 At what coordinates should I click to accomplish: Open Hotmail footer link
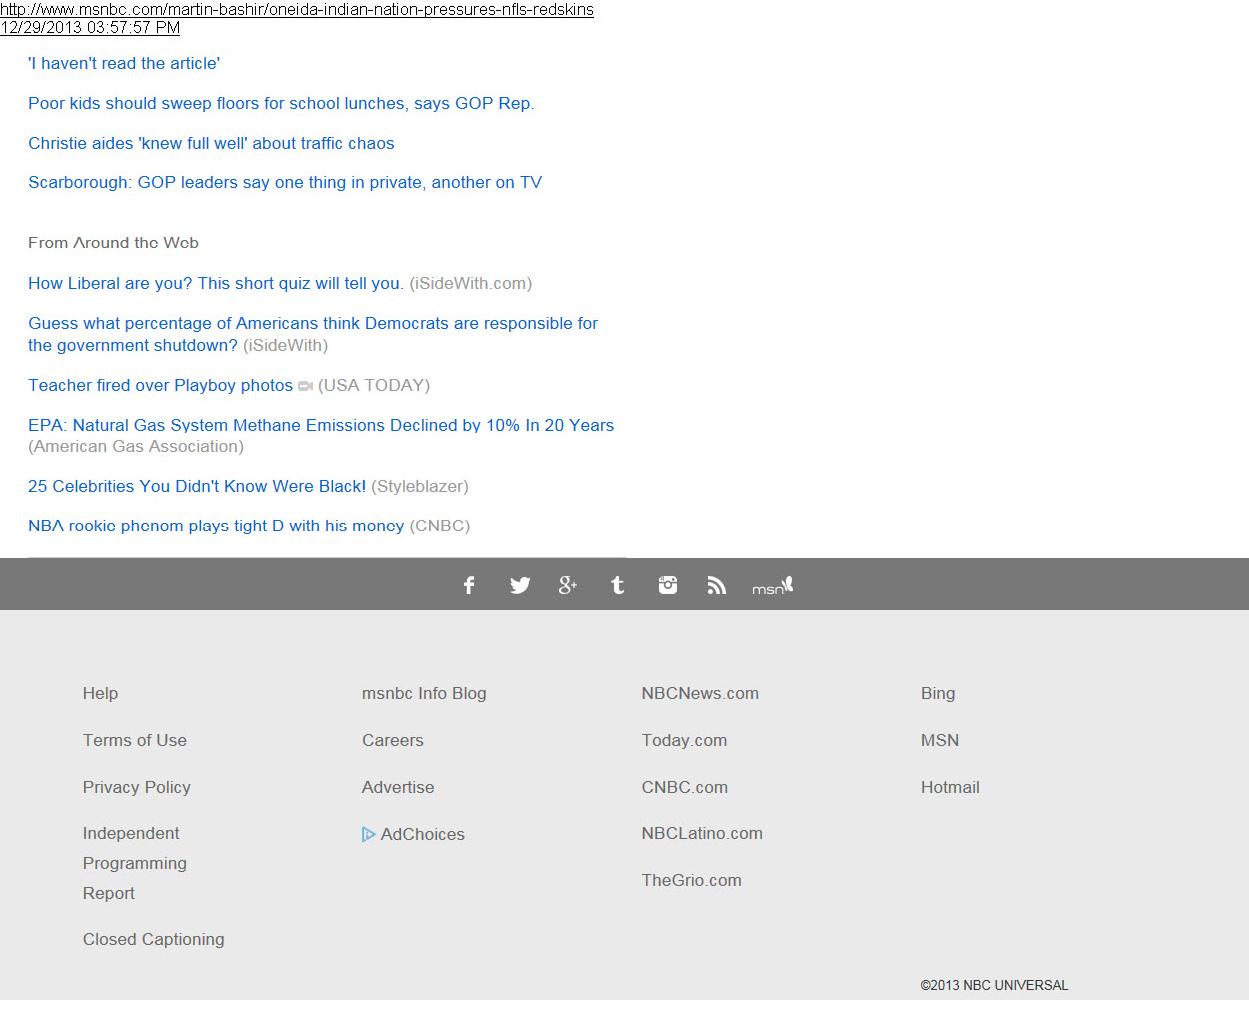(x=950, y=787)
